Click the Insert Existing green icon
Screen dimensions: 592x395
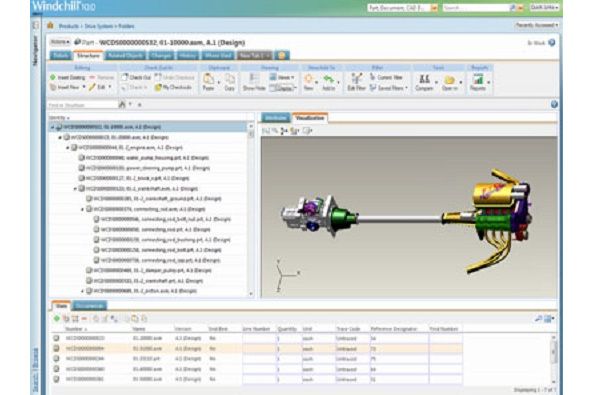[53, 77]
